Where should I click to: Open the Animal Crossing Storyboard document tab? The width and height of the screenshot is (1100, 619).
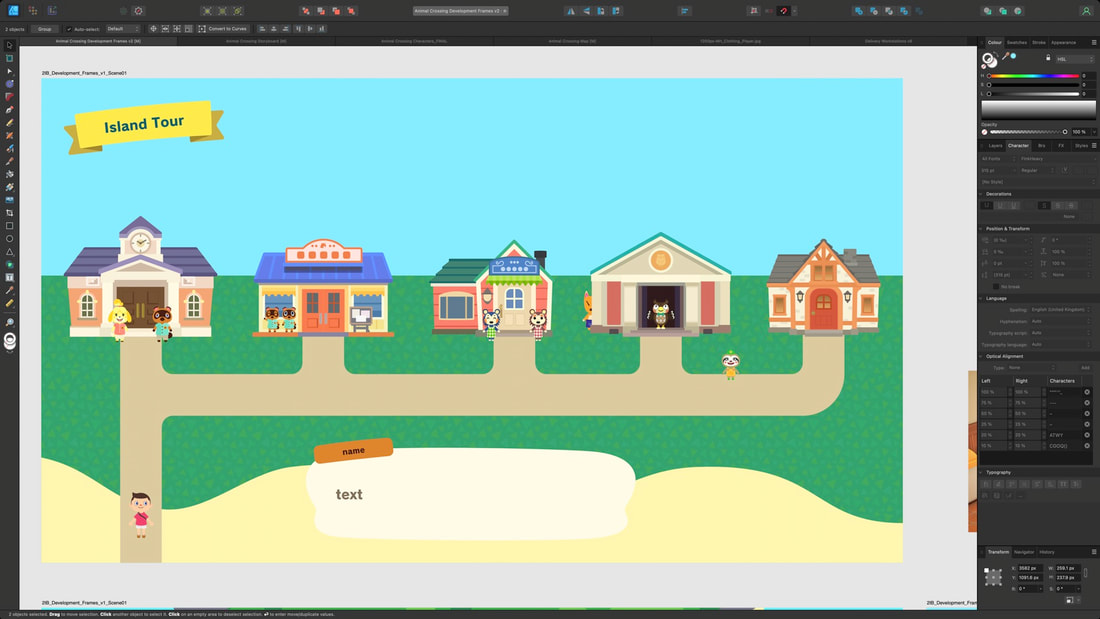point(256,41)
